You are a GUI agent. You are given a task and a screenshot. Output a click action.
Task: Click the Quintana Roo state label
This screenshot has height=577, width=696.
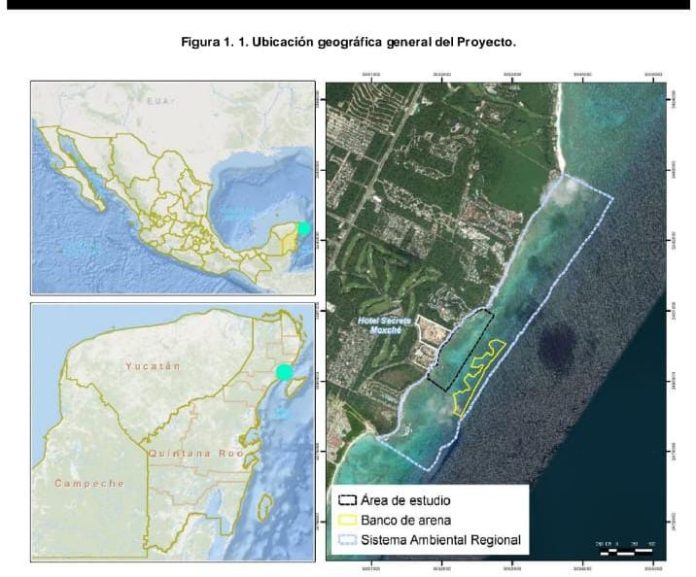tap(196, 453)
